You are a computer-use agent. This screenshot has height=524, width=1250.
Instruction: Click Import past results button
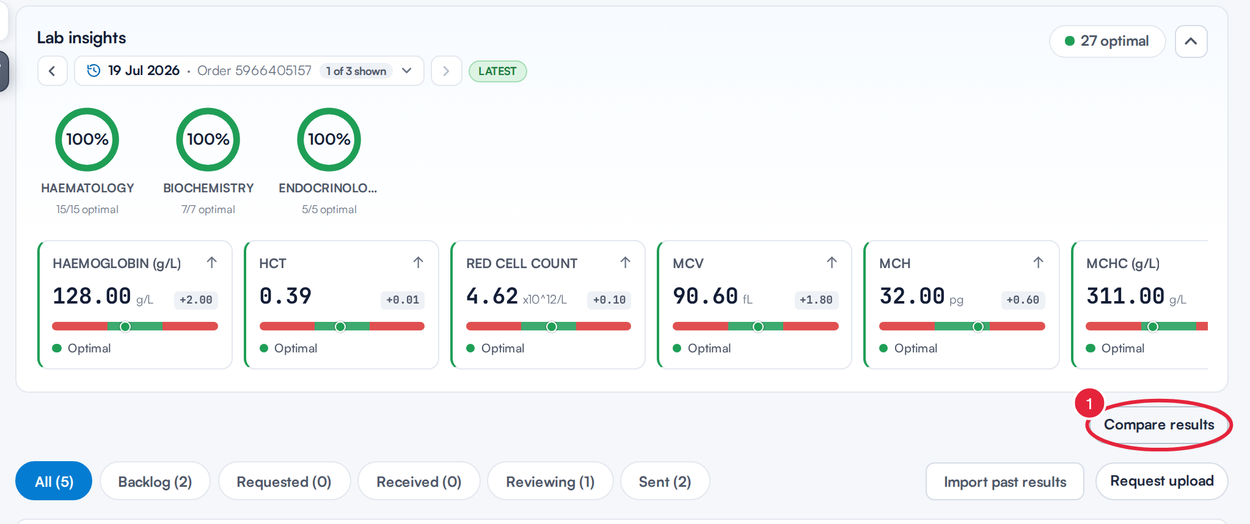[1005, 481]
